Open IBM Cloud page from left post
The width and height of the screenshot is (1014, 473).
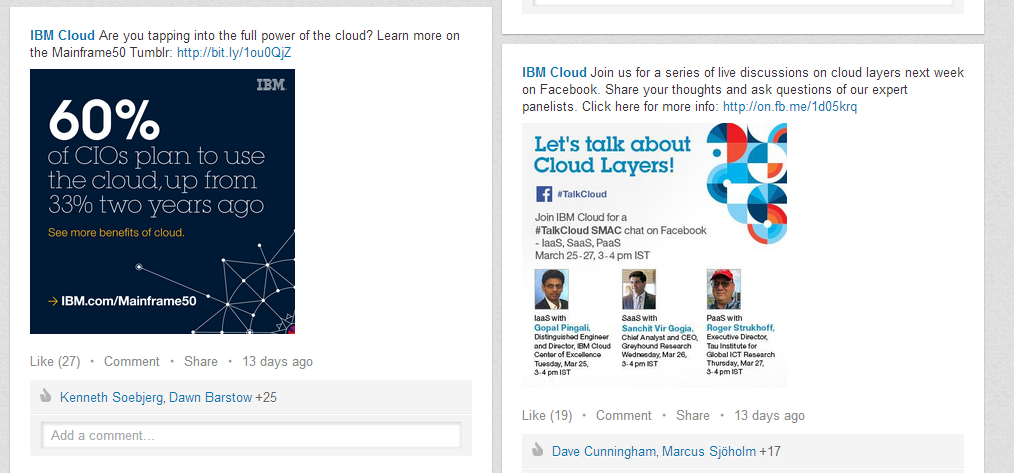click(x=62, y=36)
